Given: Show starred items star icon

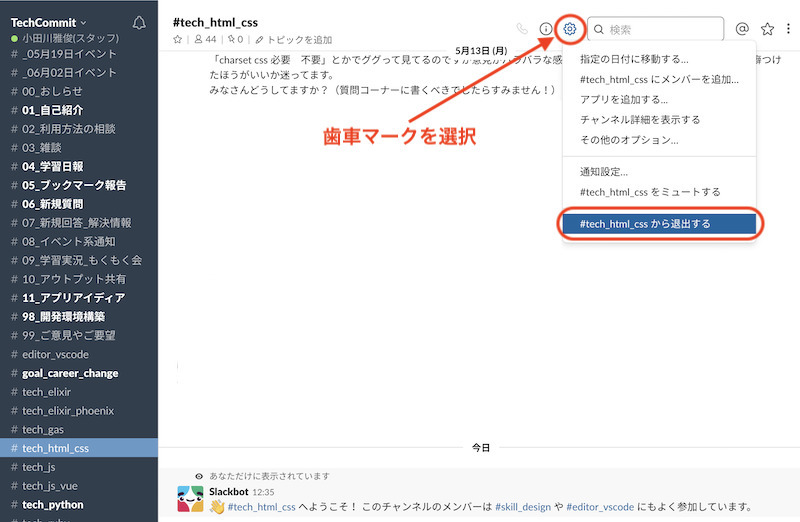Looking at the screenshot, I should pyautogui.click(x=767, y=29).
